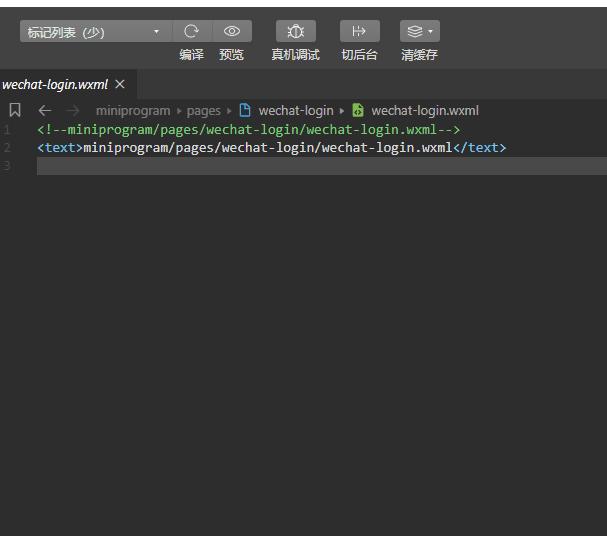Click the closing </text> tag

tap(480, 147)
